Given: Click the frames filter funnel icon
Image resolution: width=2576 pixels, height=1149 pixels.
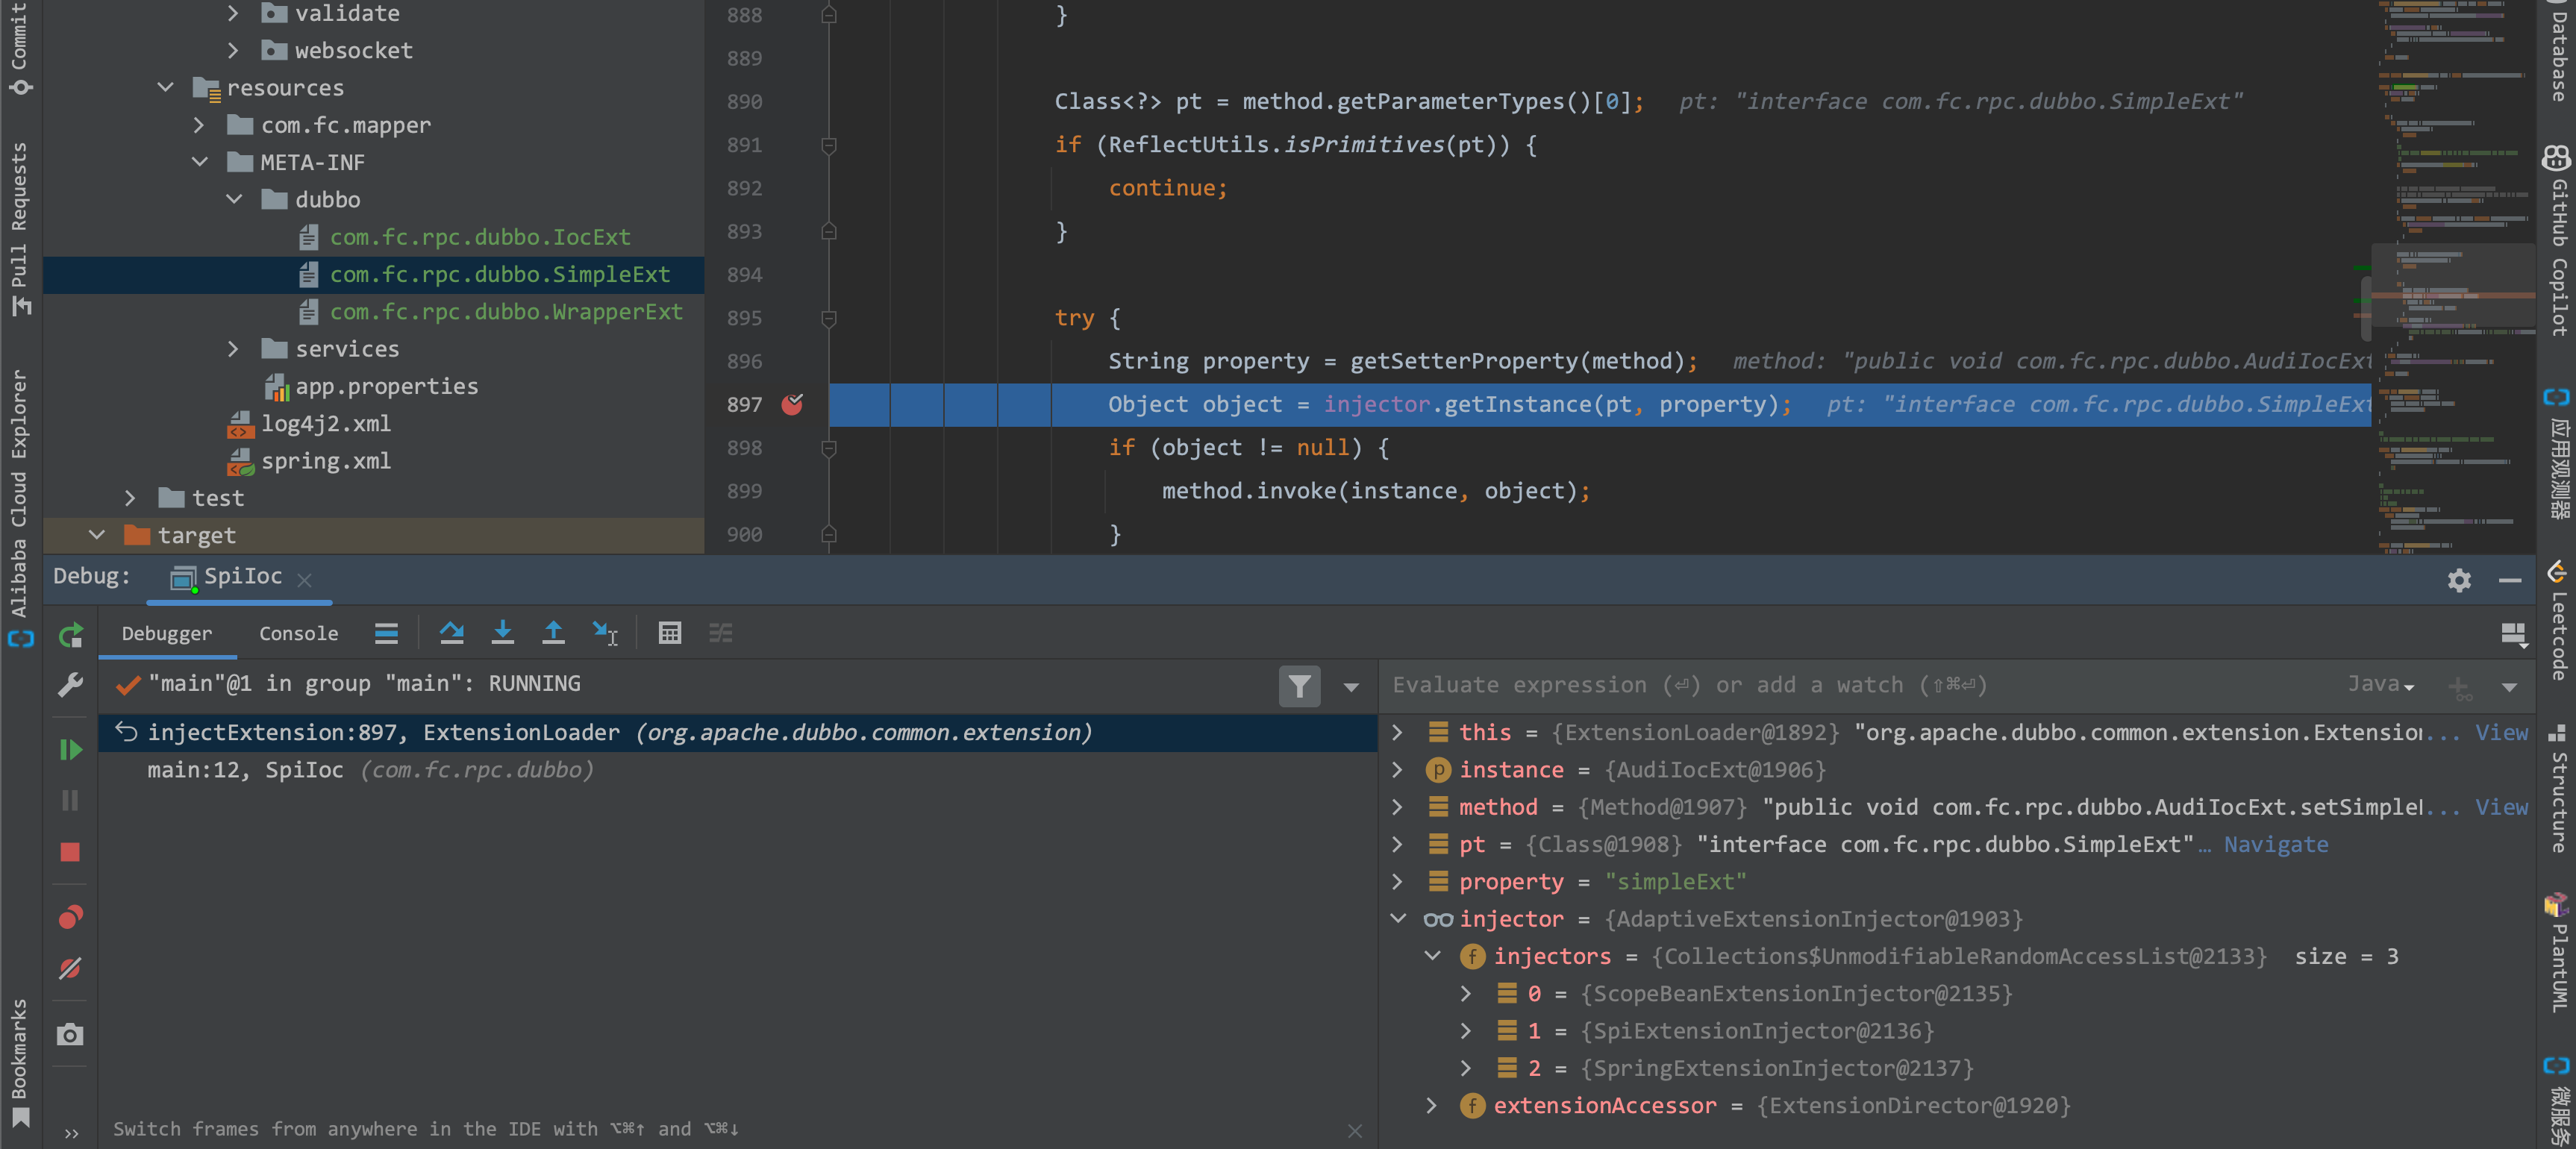Looking at the screenshot, I should coord(1299,686).
